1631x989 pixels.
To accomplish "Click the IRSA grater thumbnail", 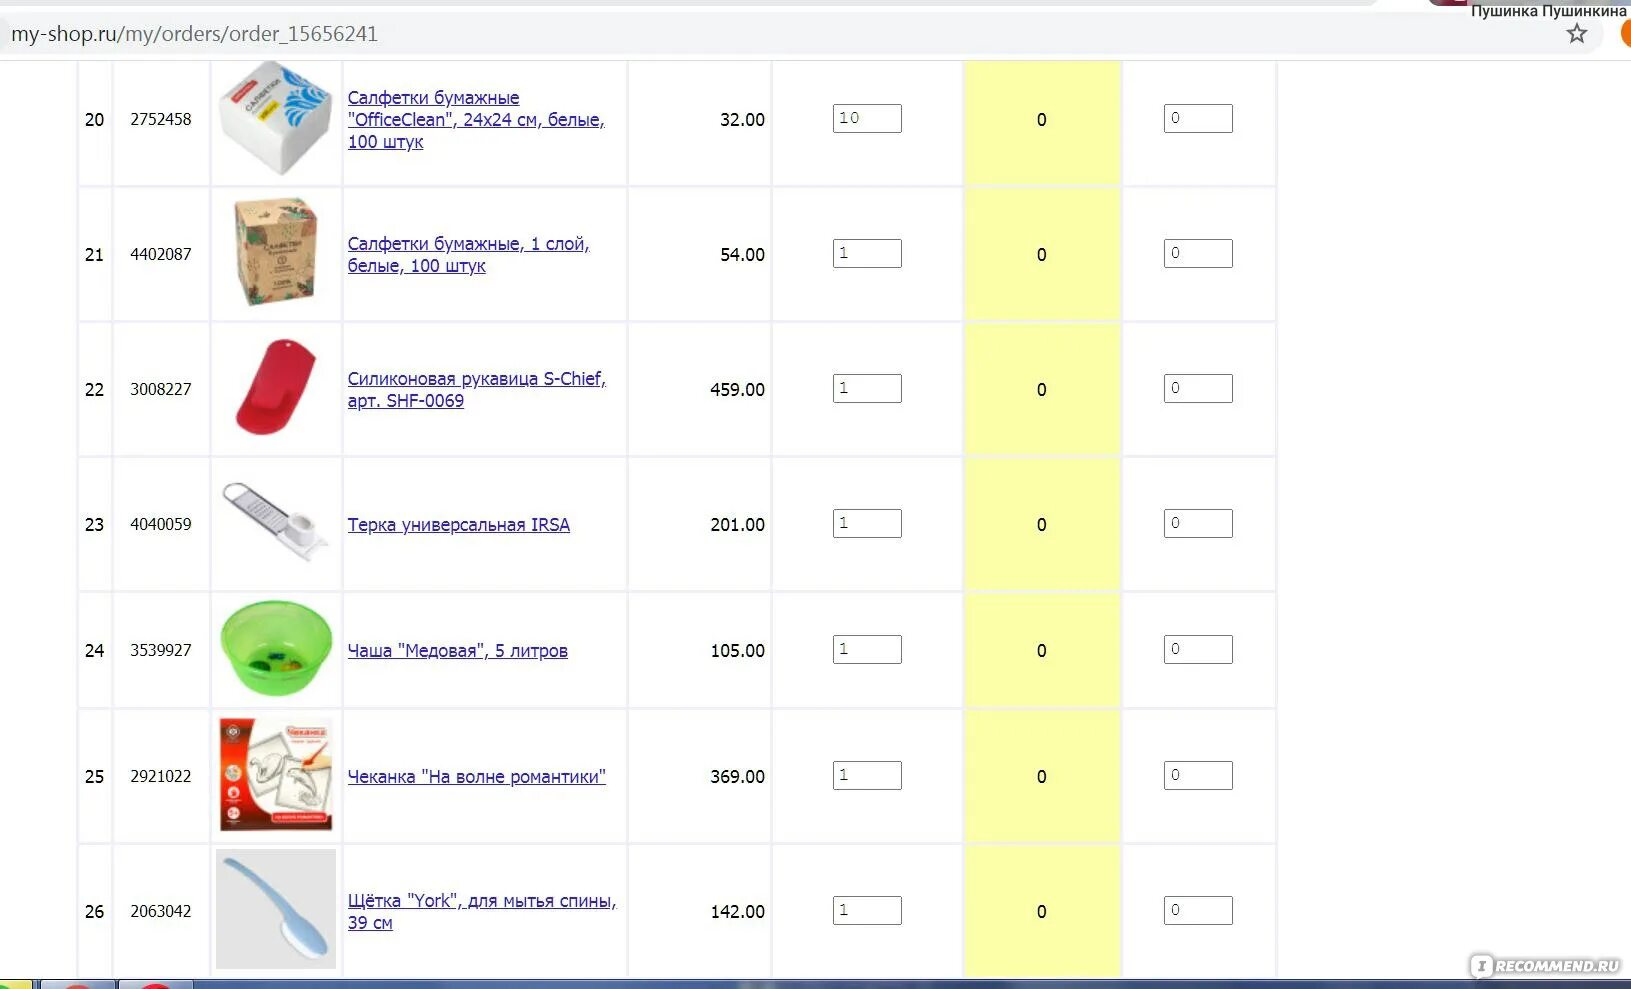I will click(275, 521).
